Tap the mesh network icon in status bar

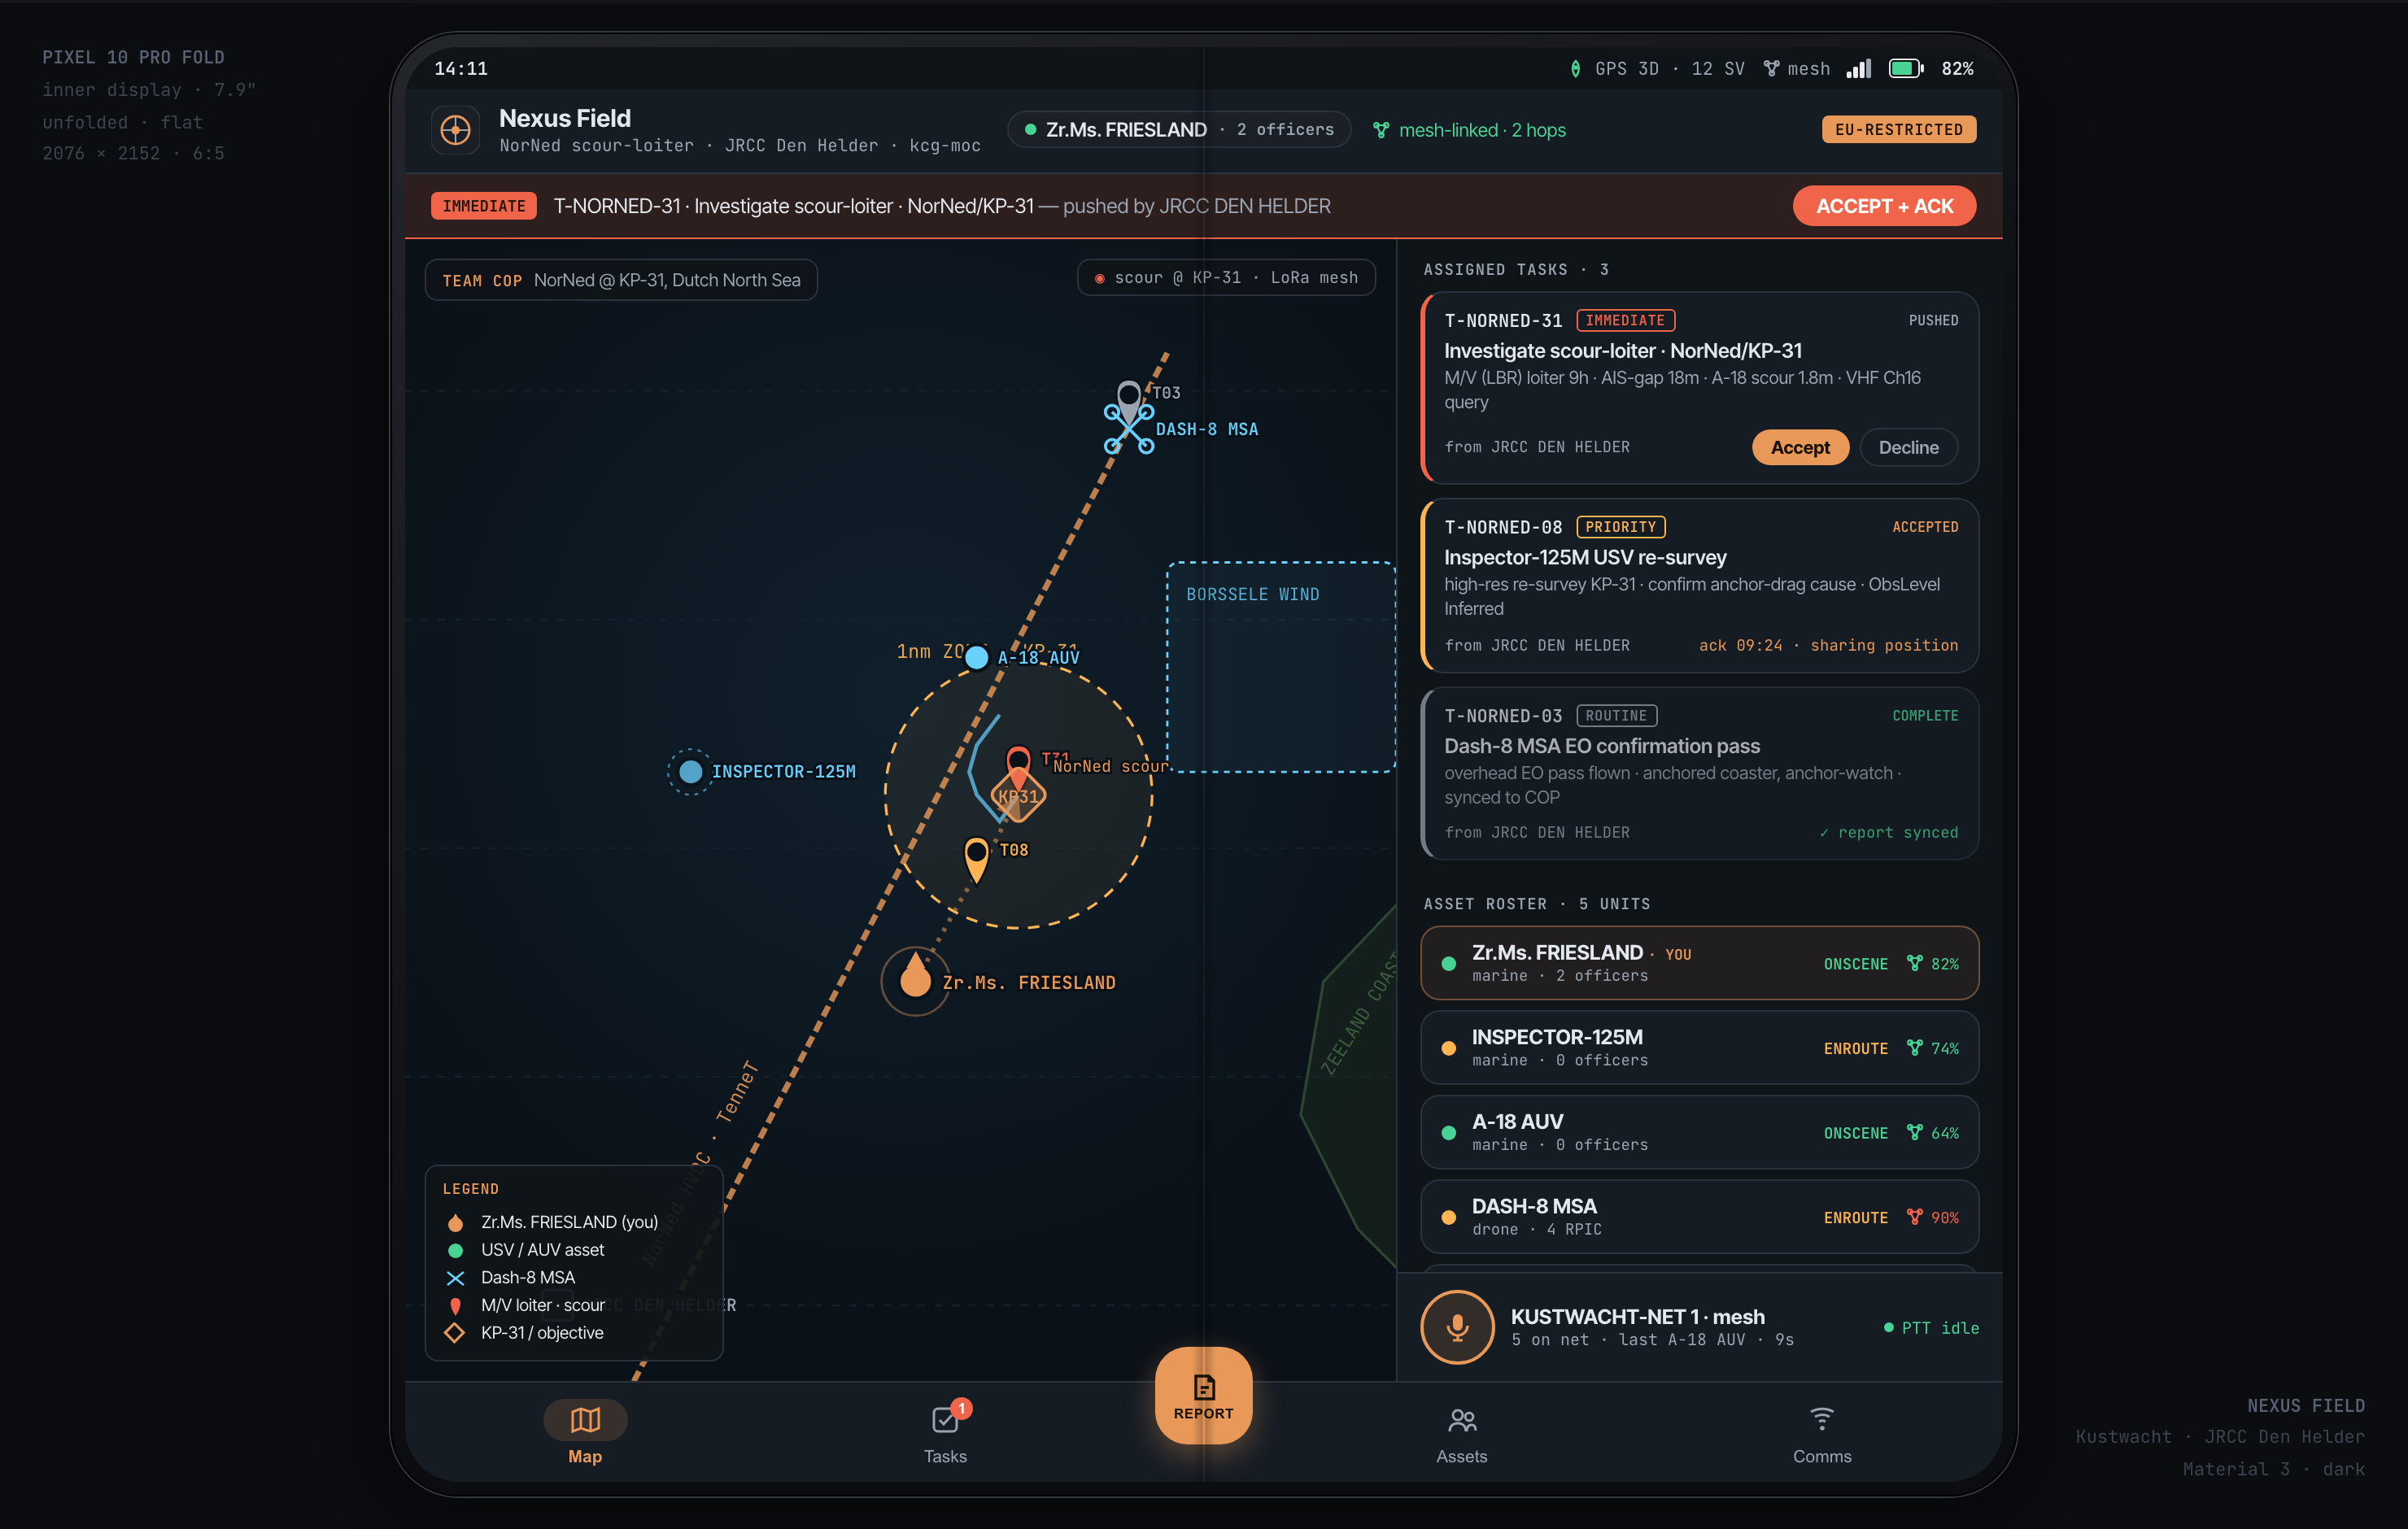tap(1771, 68)
